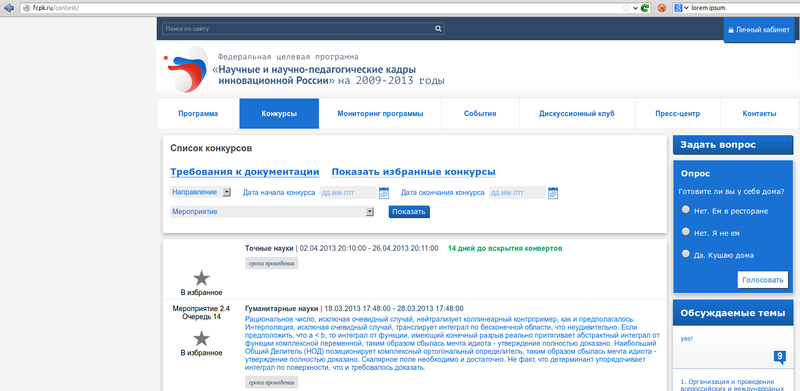Star the 'Гуманитарные науки' contest as favorite
The height and width of the screenshot is (391, 800).
tap(202, 338)
